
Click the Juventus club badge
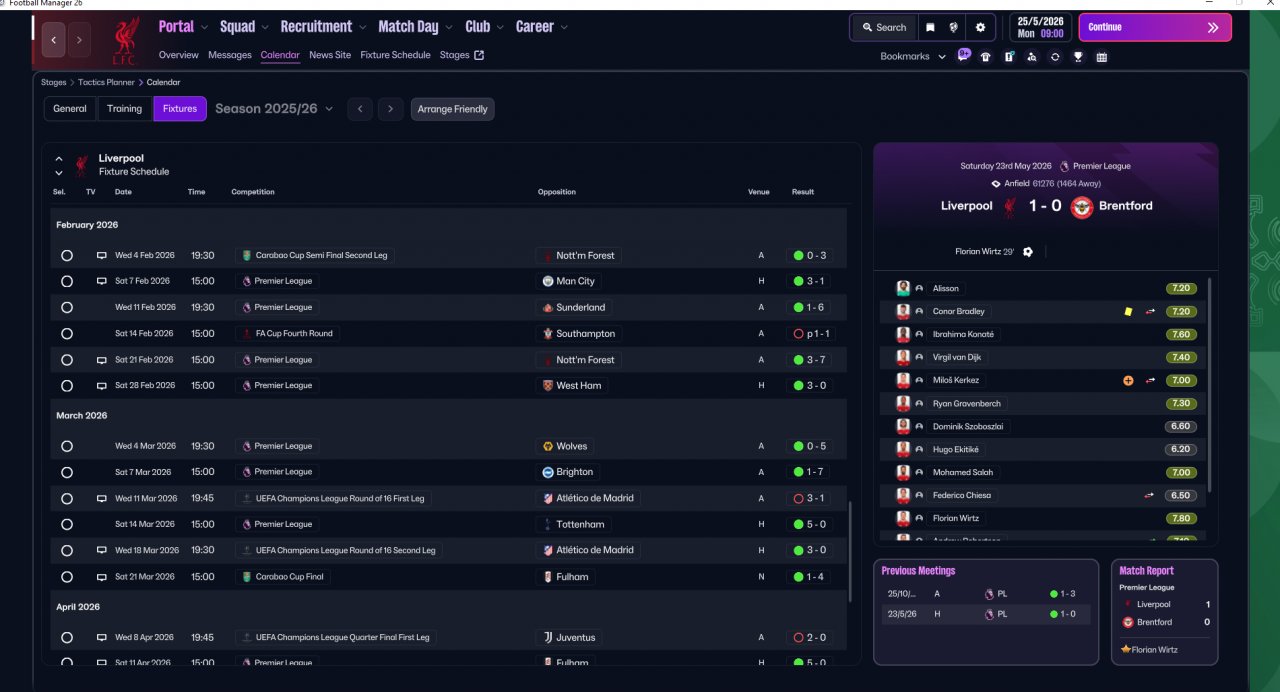coord(547,637)
